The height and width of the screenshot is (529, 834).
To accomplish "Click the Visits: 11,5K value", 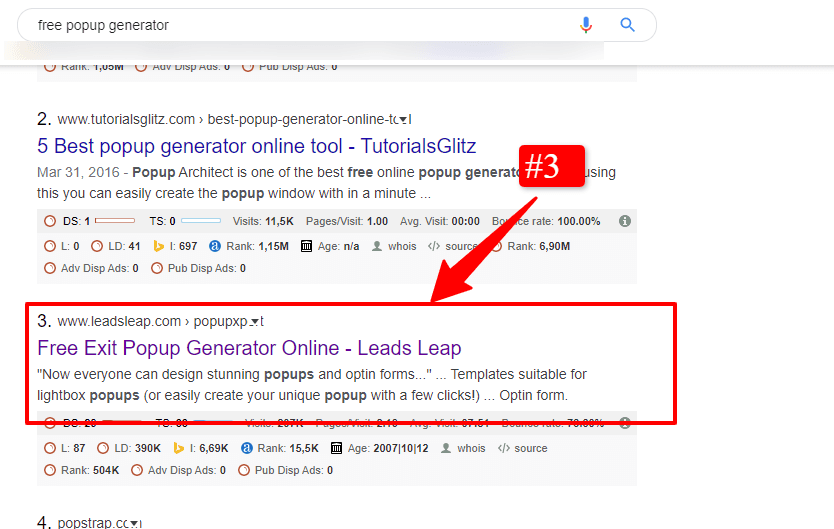I will 263,221.
